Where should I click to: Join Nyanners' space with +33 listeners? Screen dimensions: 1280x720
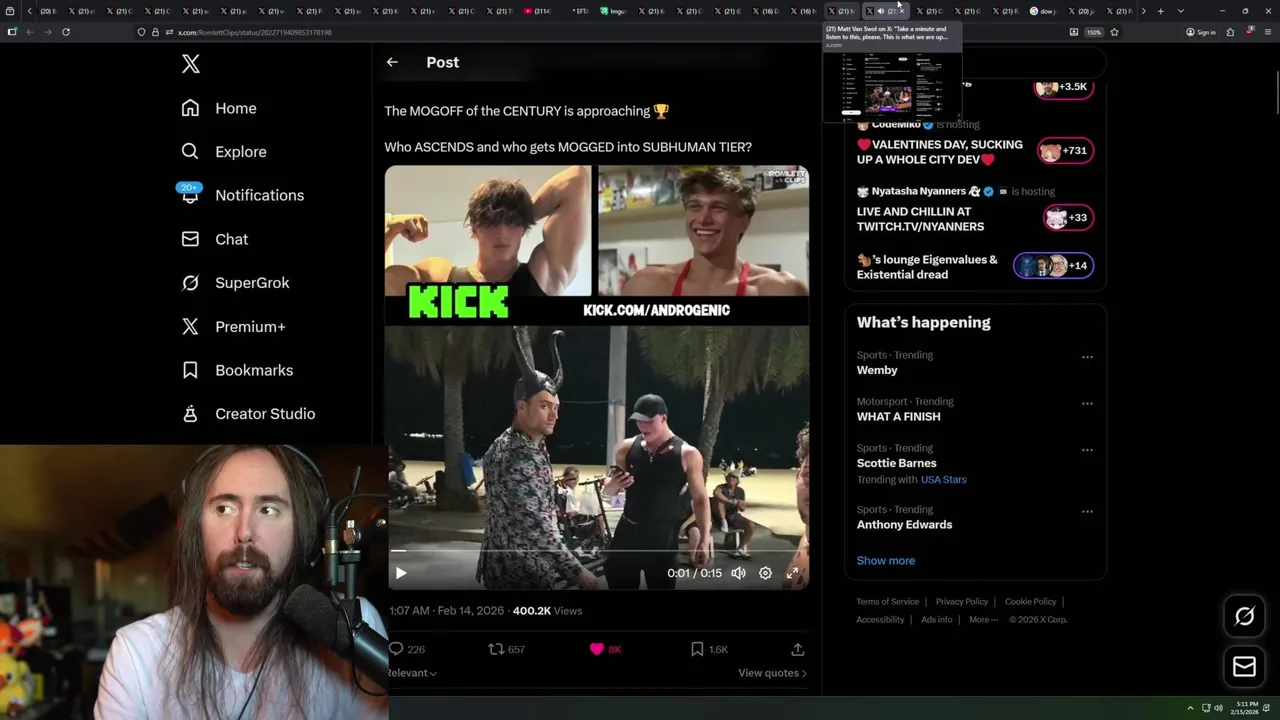pyautogui.click(x=1068, y=217)
